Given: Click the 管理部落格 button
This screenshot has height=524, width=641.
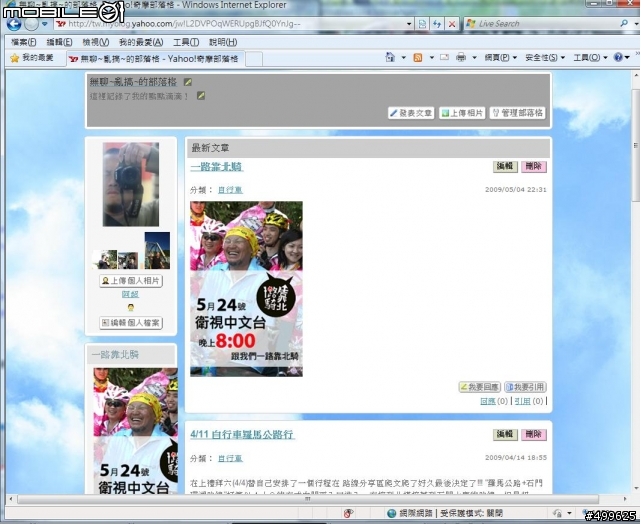Looking at the screenshot, I should pyautogui.click(x=518, y=113).
